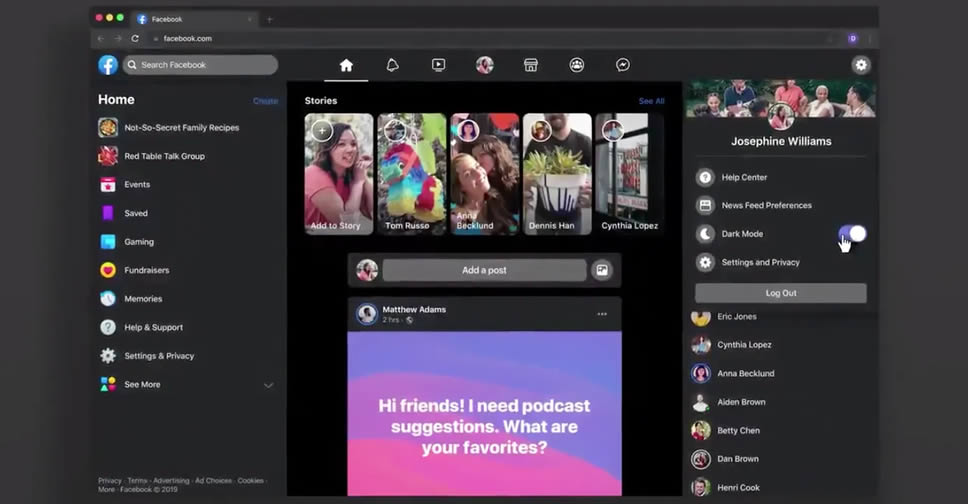Open the Notifications bell icon
This screenshot has height=504, width=968.
(x=392, y=65)
